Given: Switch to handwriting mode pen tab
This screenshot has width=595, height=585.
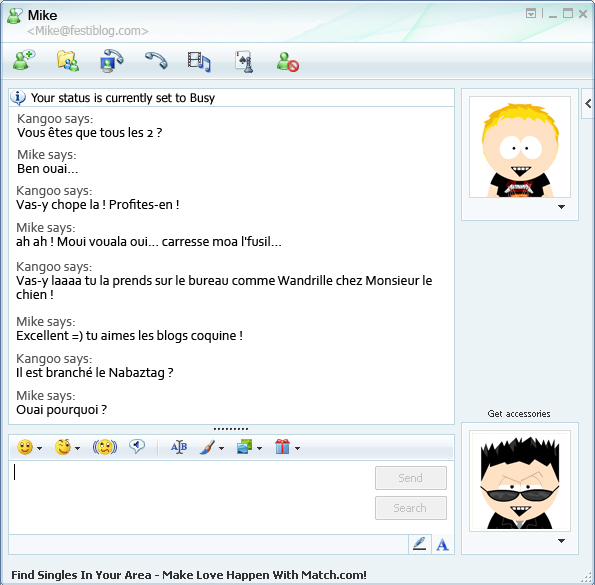Looking at the screenshot, I should tap(420, 545).
